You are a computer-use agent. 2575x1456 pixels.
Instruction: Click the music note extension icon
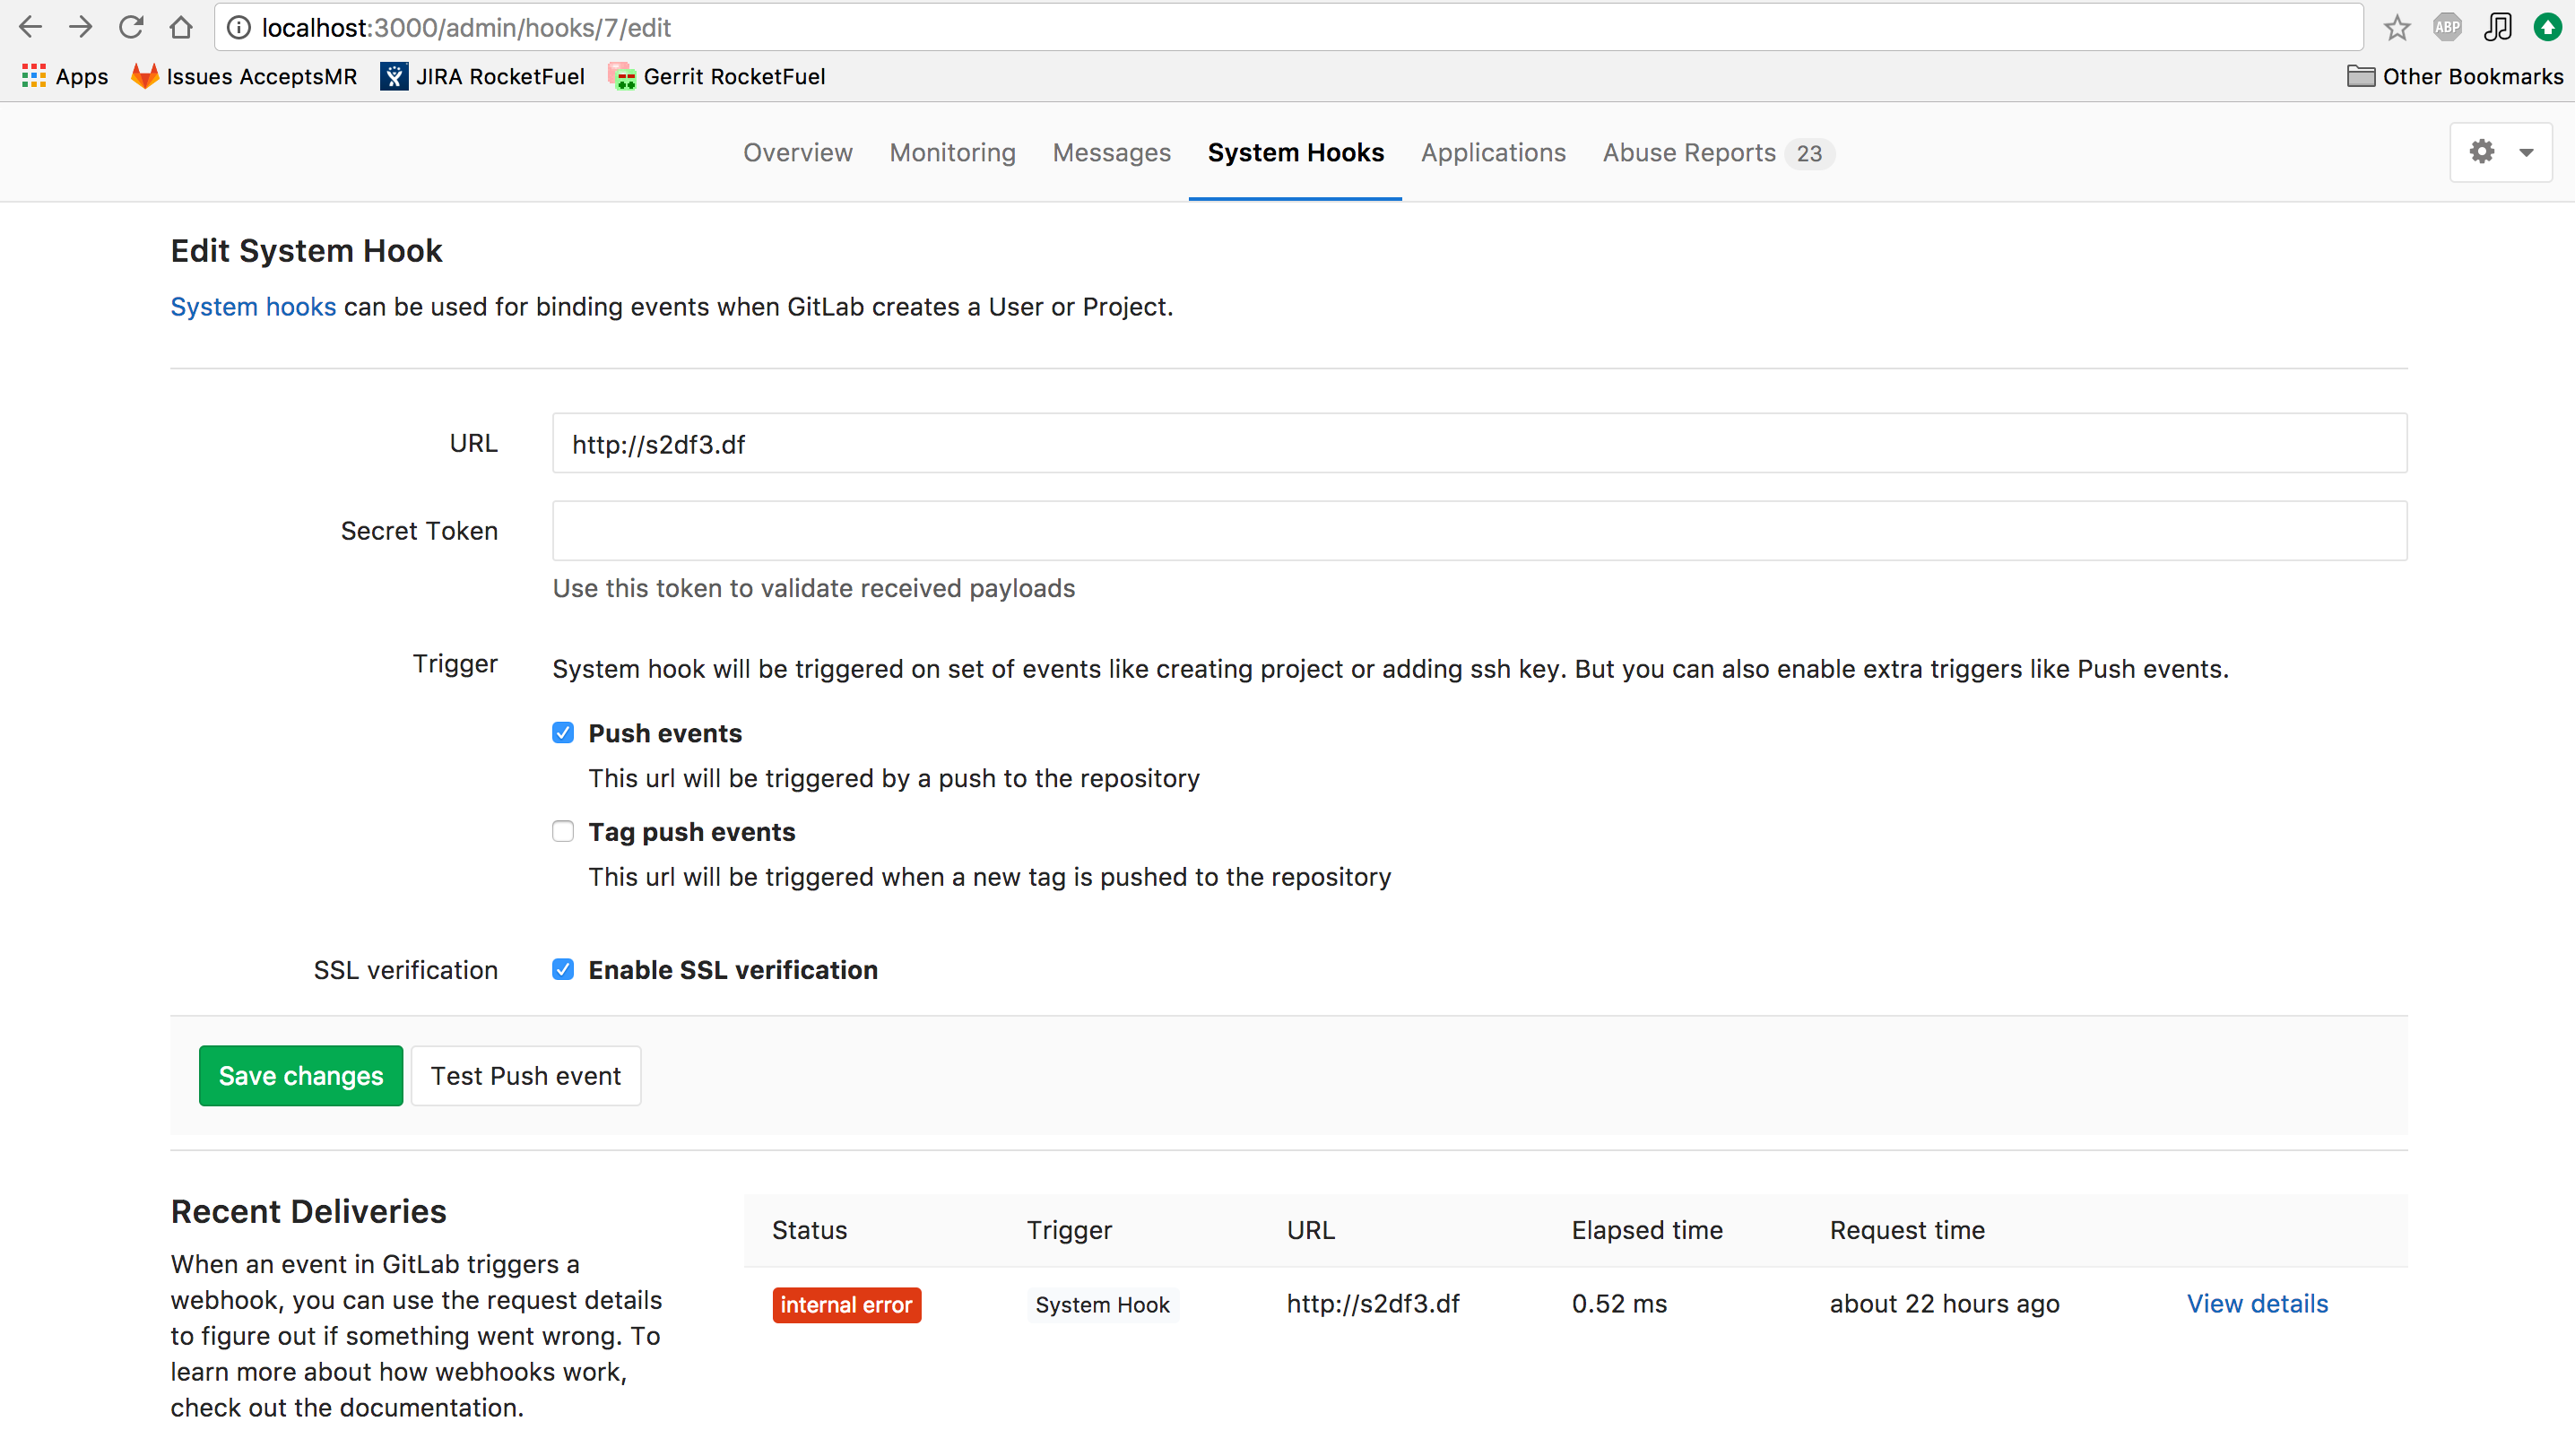2497,27
